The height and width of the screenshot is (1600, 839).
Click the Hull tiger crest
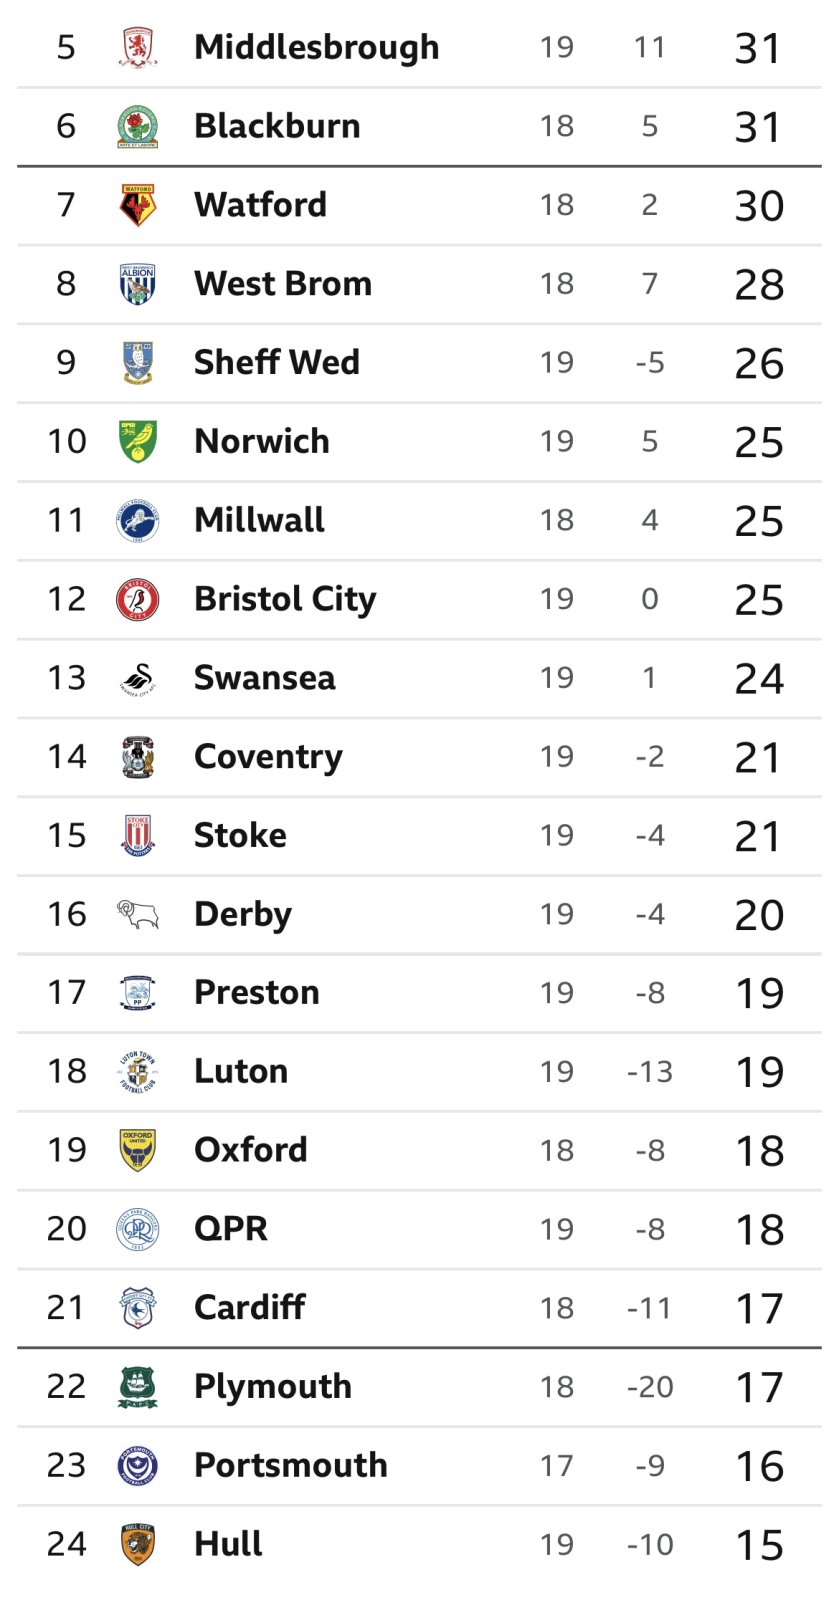(138, 1544)
